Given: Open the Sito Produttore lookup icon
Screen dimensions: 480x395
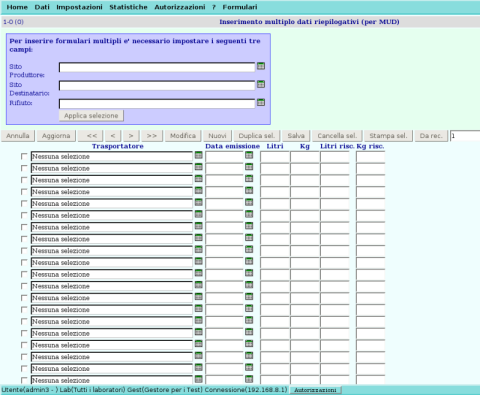Looking at the screenshot, I should click(261, 66).
